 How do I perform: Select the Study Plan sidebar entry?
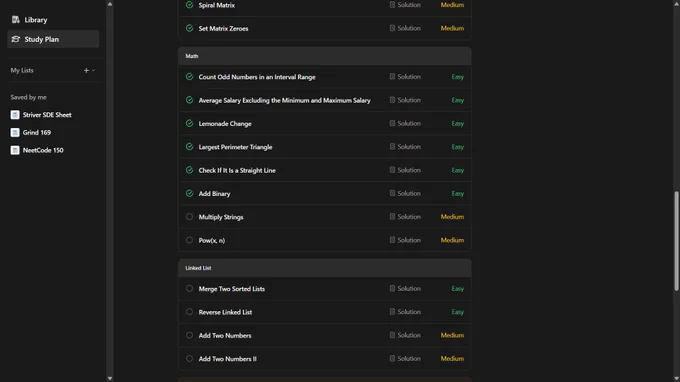[x=53, y=39]
